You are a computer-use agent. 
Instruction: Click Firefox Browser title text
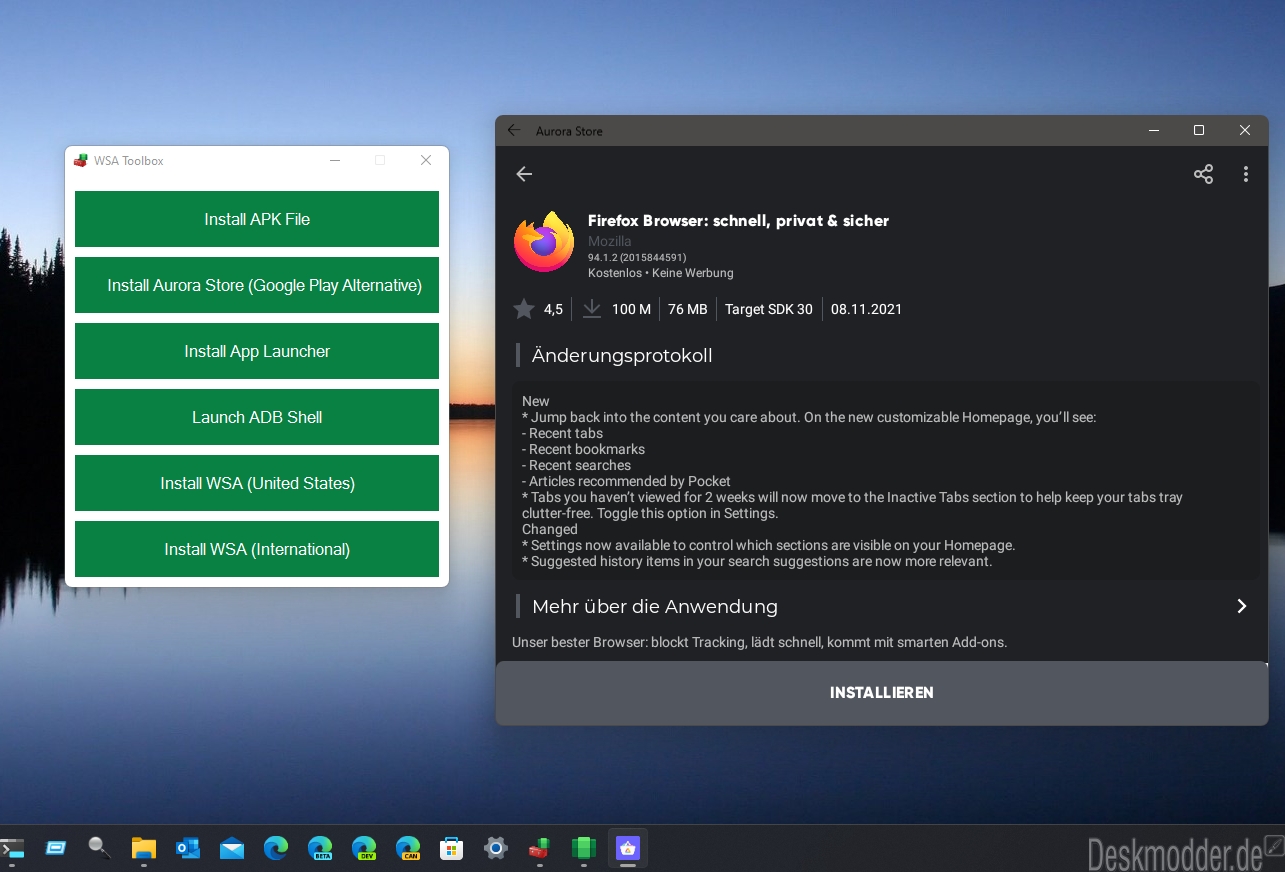click(x=738, y=220)
